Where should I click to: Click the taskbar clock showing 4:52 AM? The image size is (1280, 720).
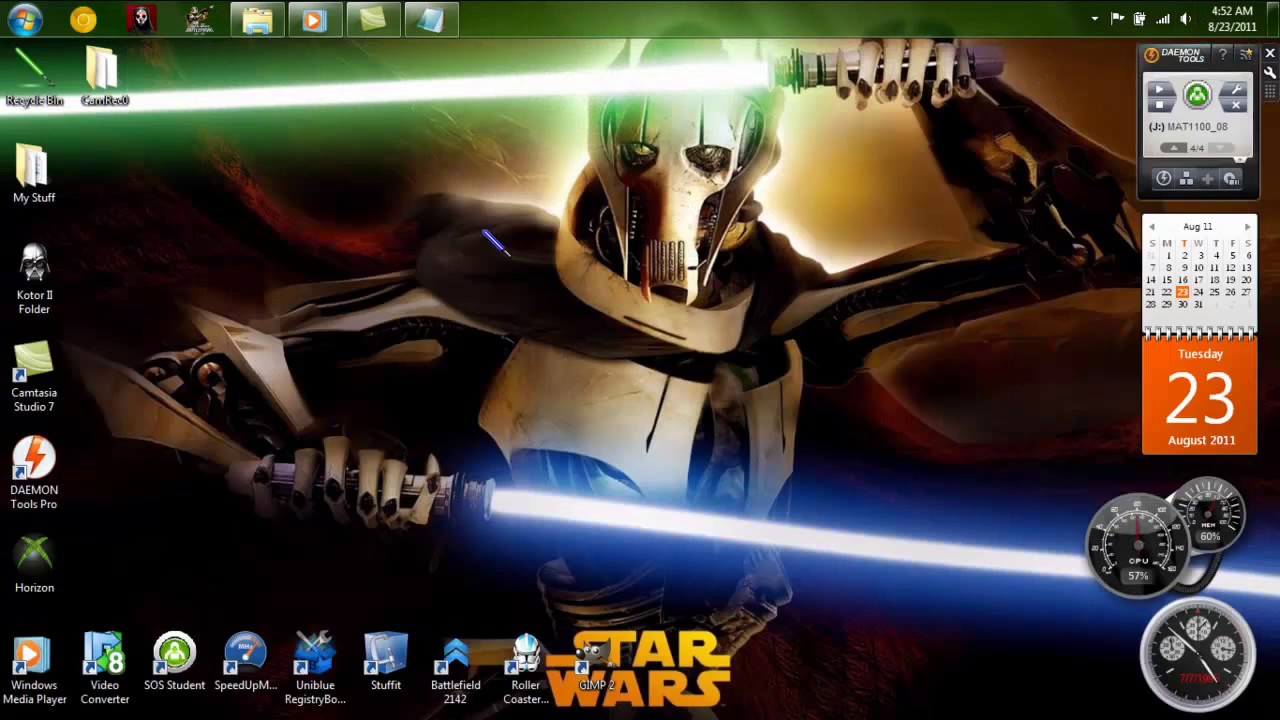(1231, 19)
